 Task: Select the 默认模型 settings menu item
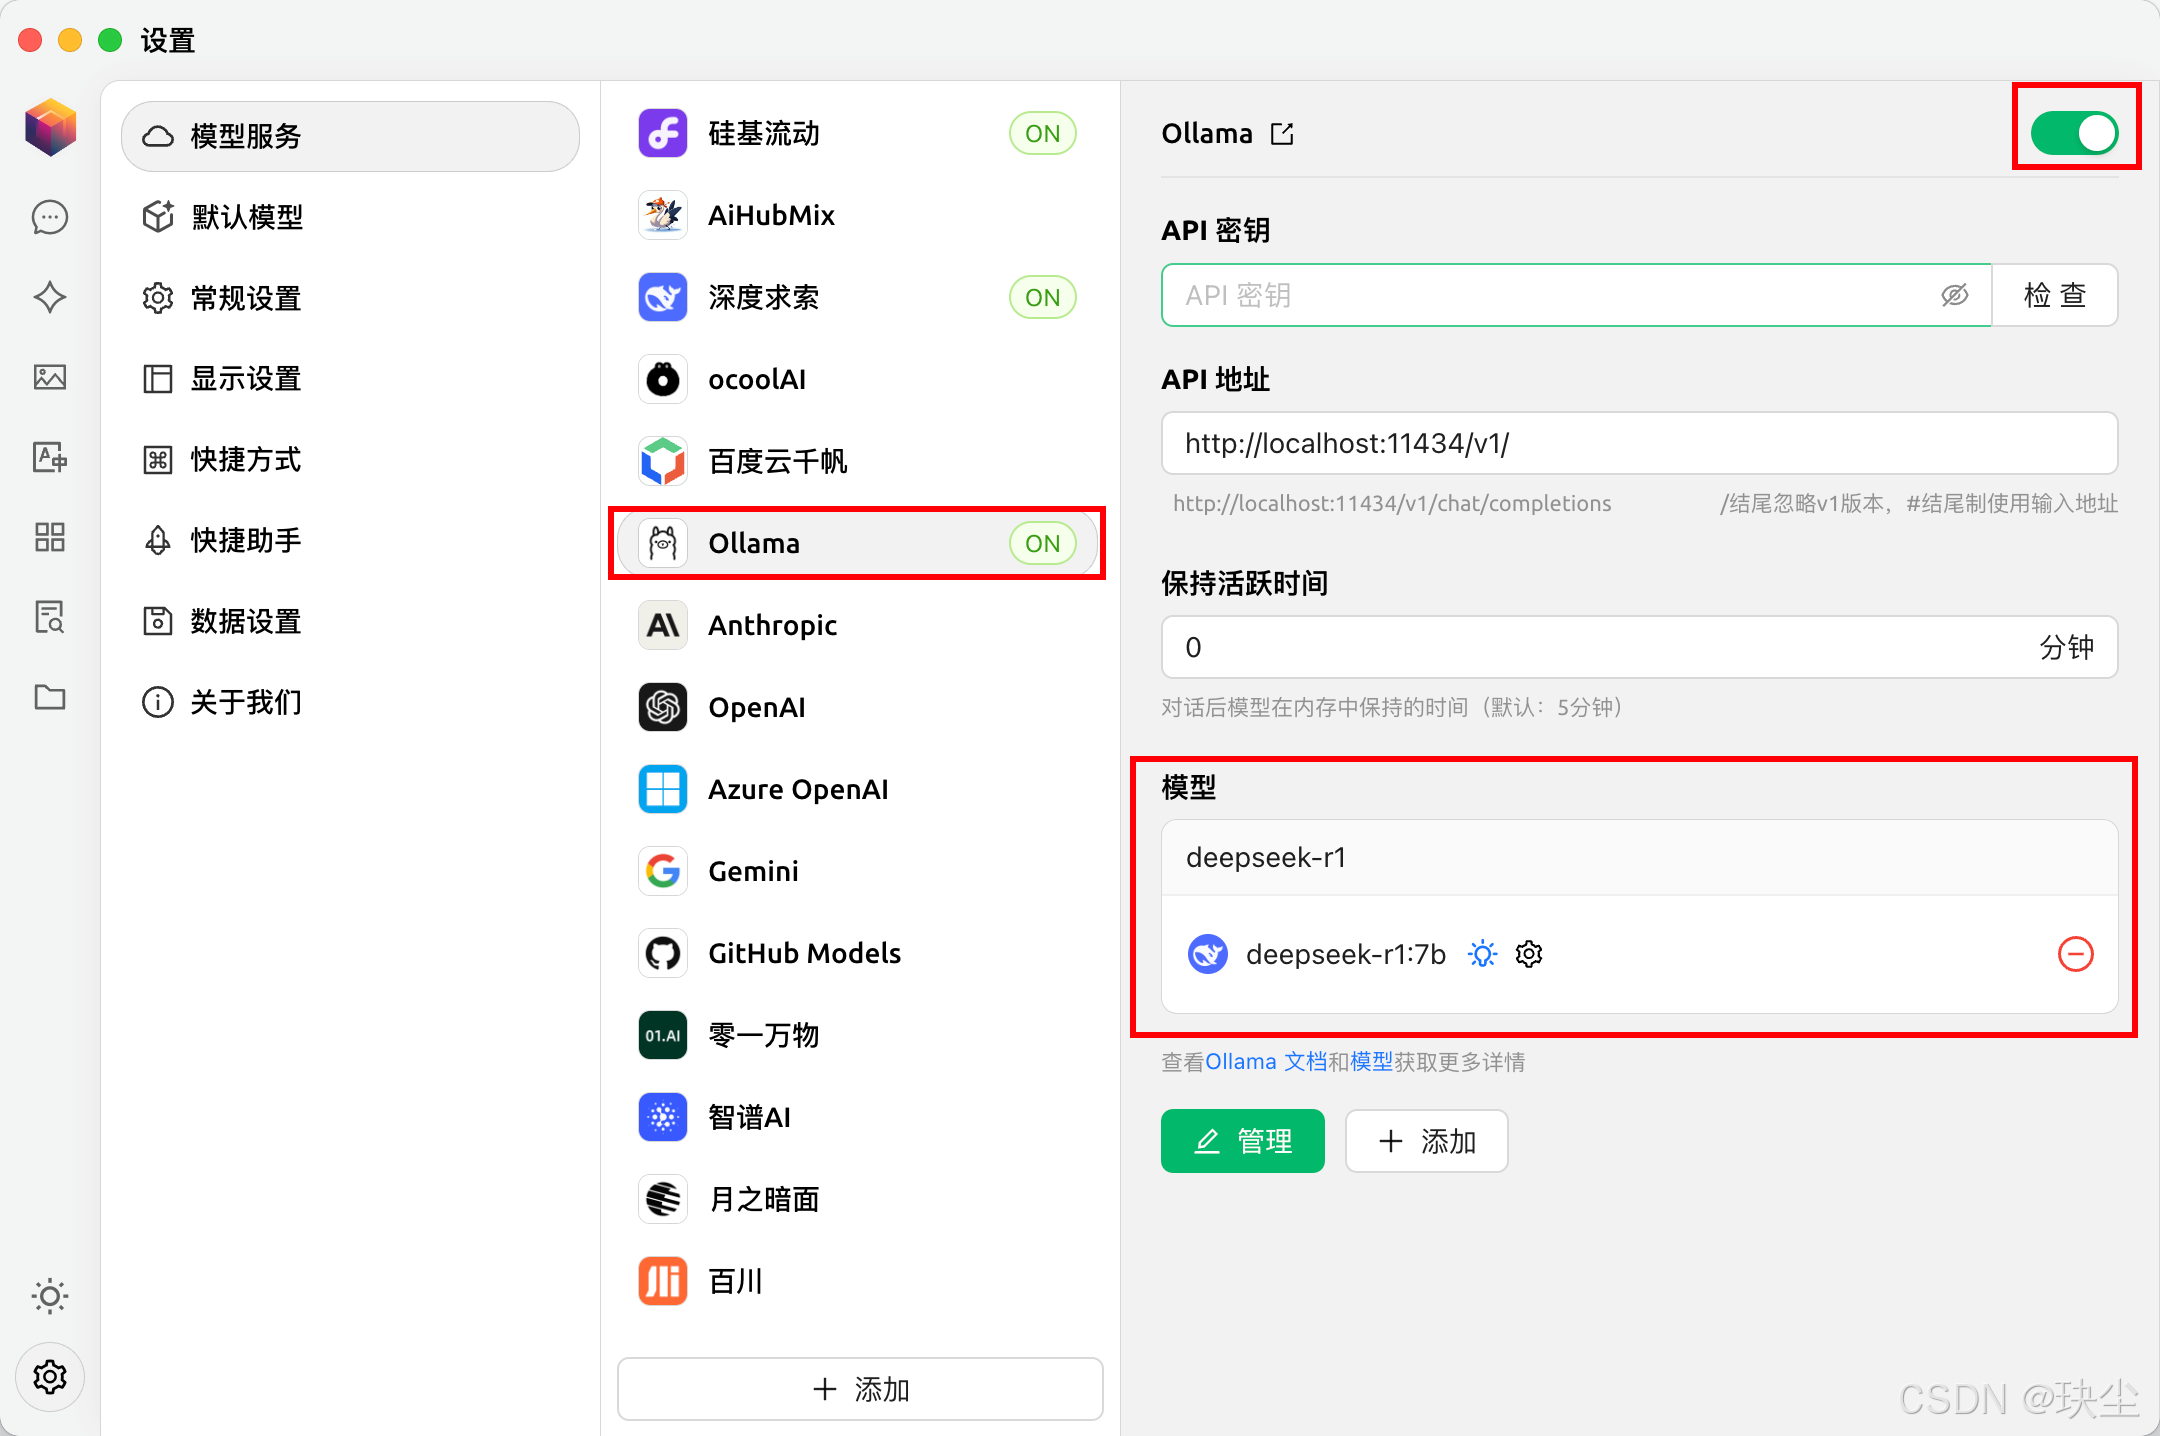point(247,217)
